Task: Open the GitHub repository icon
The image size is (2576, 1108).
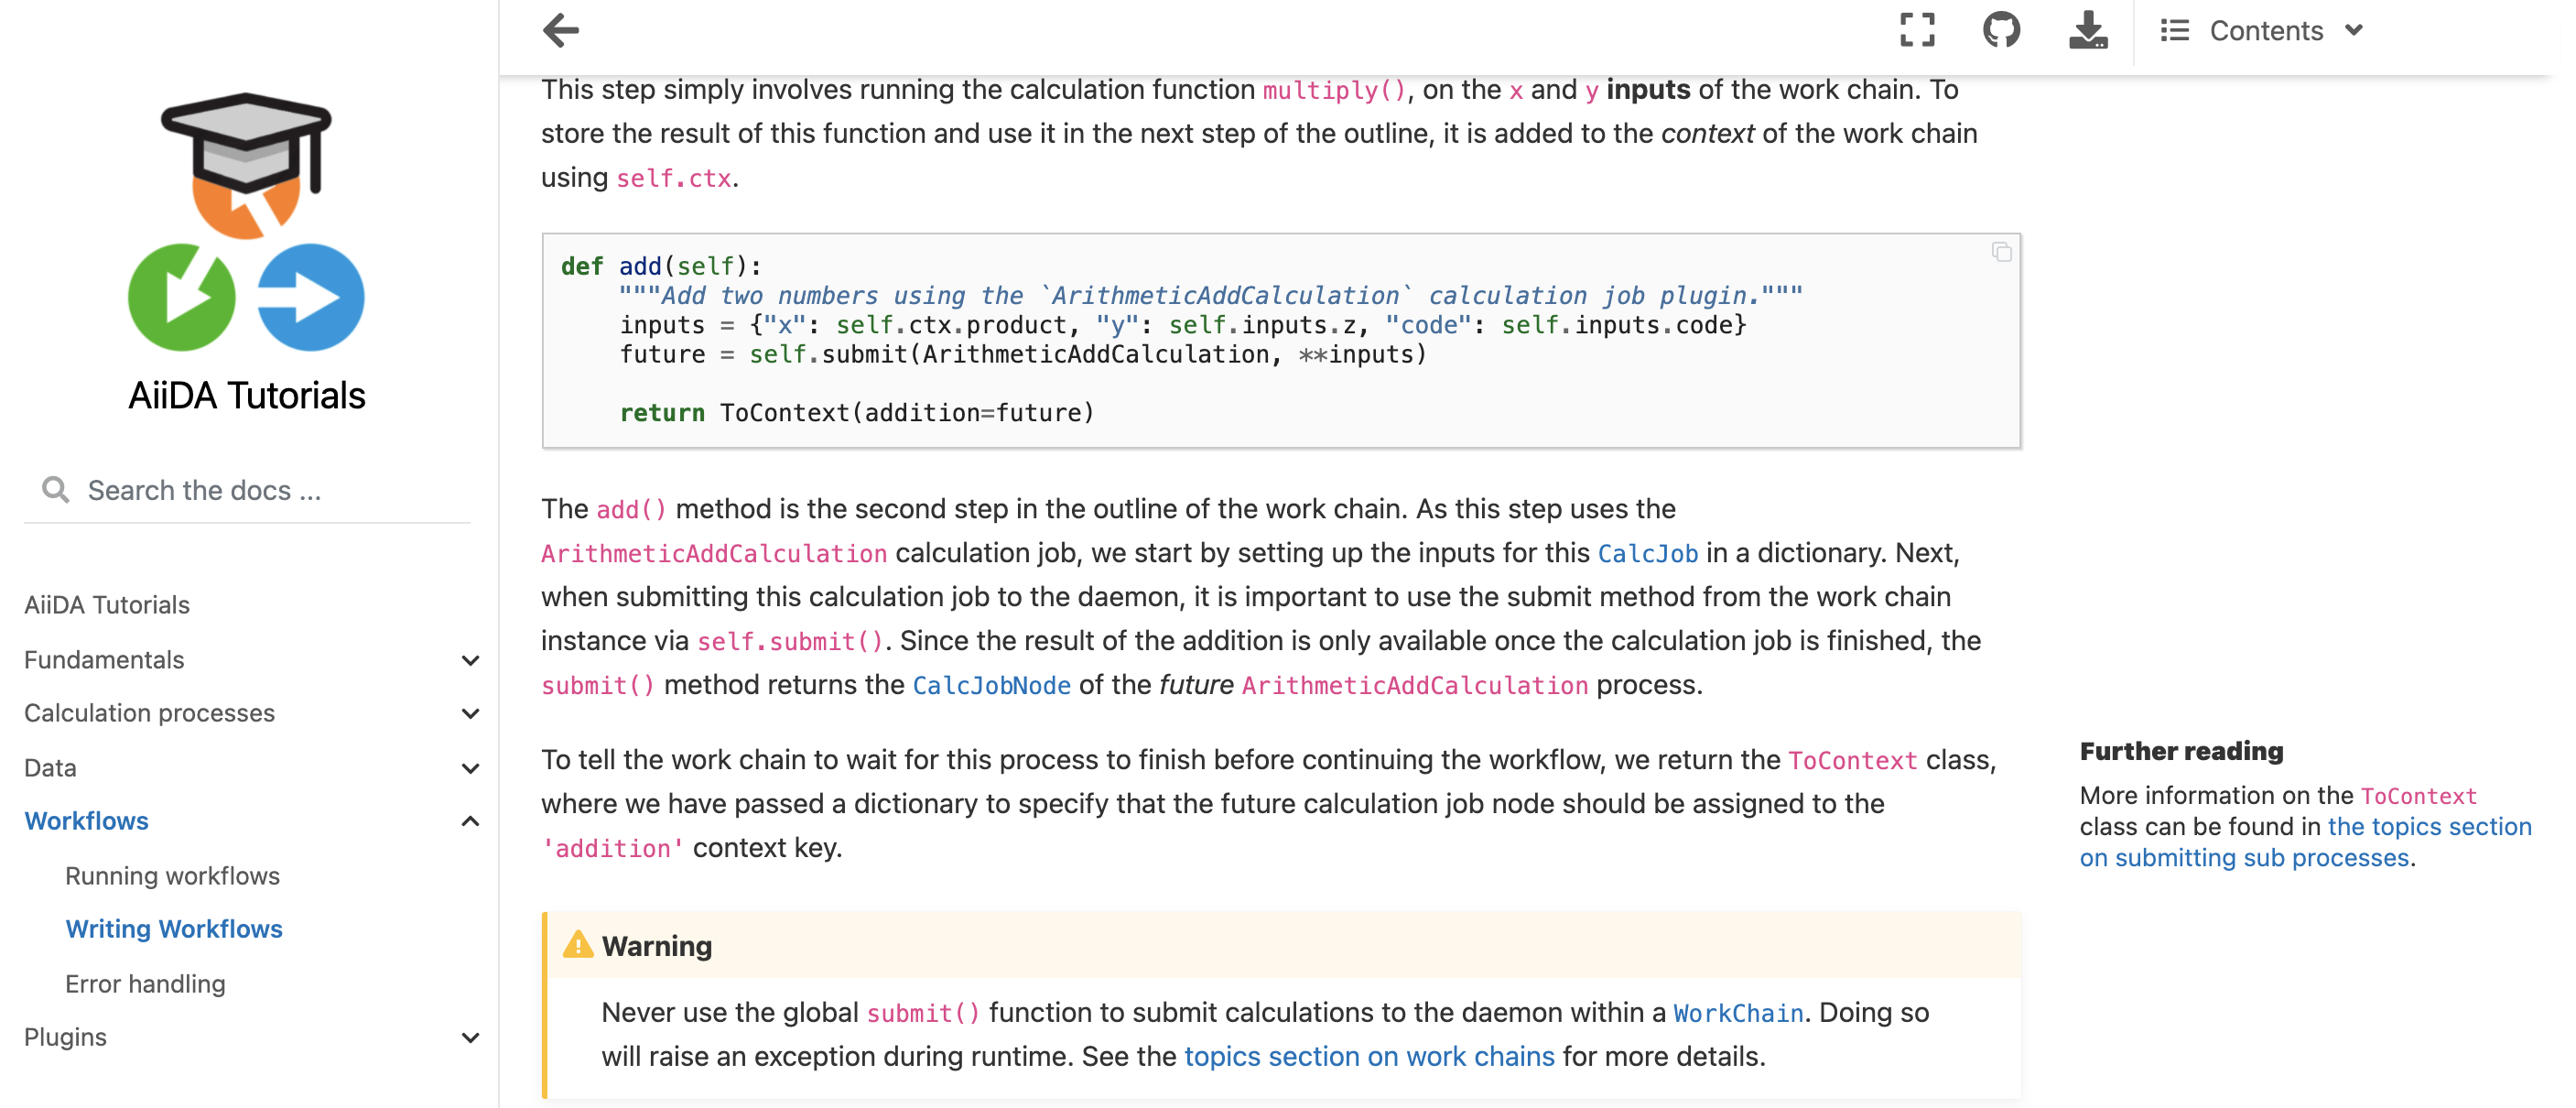Action: tap(2003, 31)
